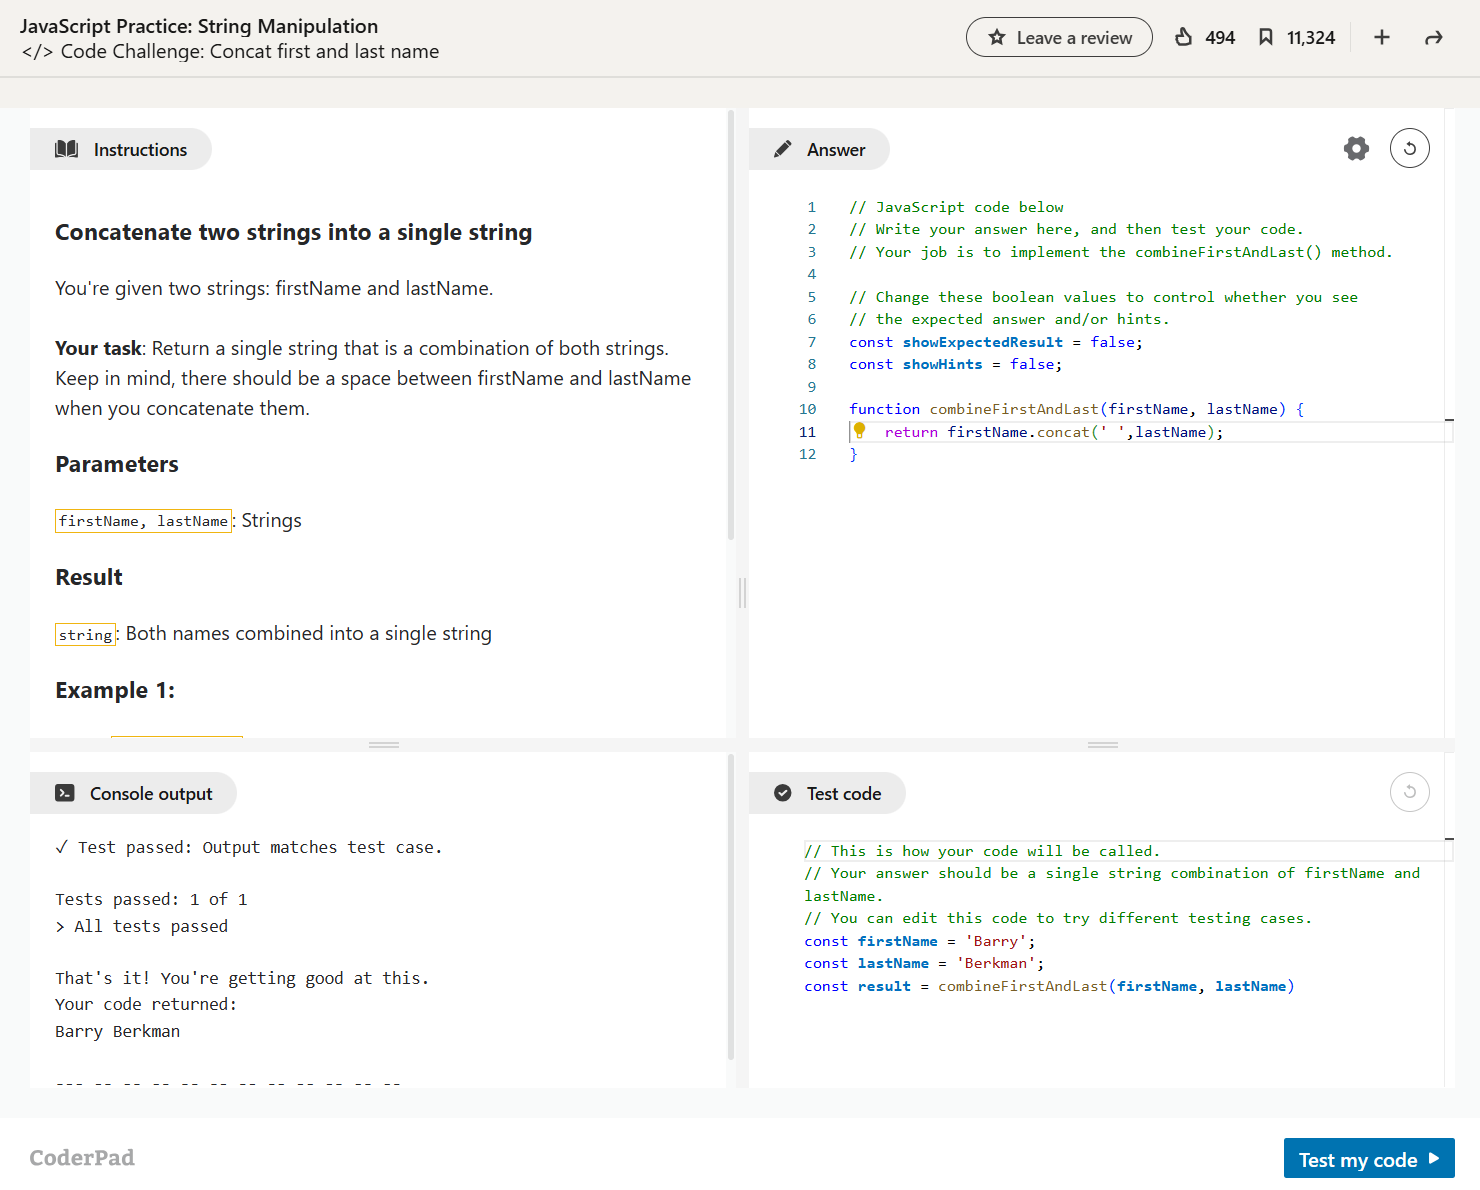This screenshot has height=1190, width=1480.
Task: Run tests with Test my code
Action: [1368, 1159]
